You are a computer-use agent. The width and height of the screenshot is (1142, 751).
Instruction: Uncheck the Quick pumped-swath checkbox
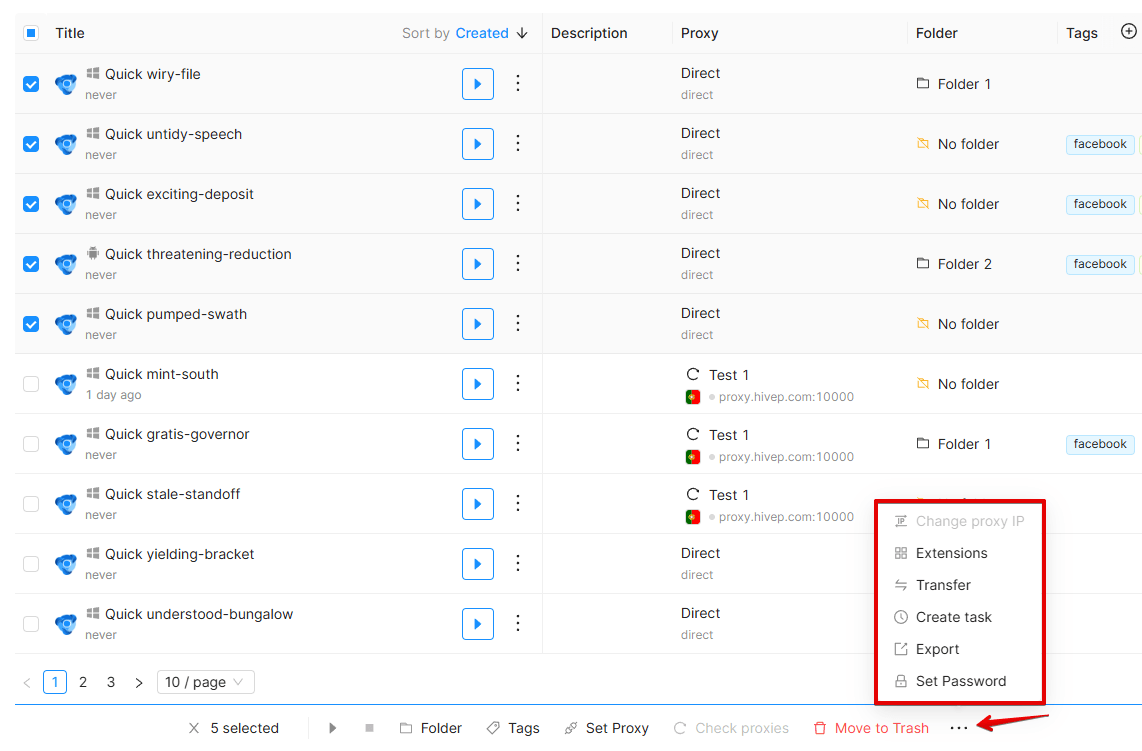point(31,323)
